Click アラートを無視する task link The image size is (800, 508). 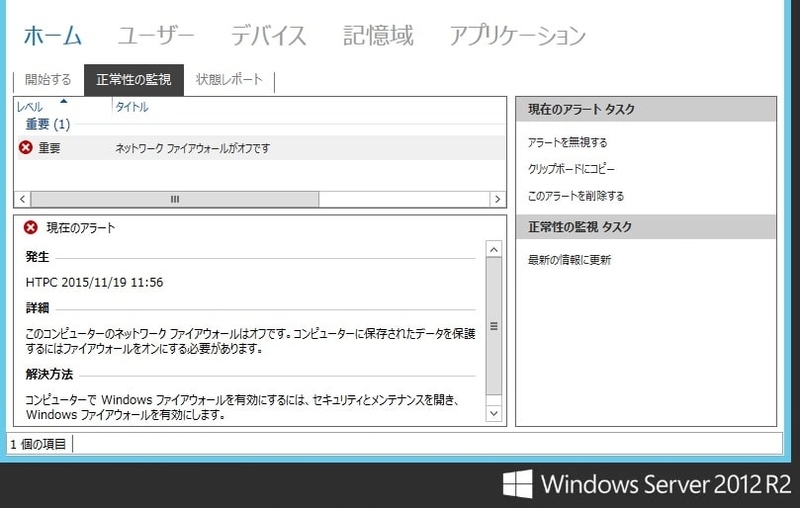(567, 143)
